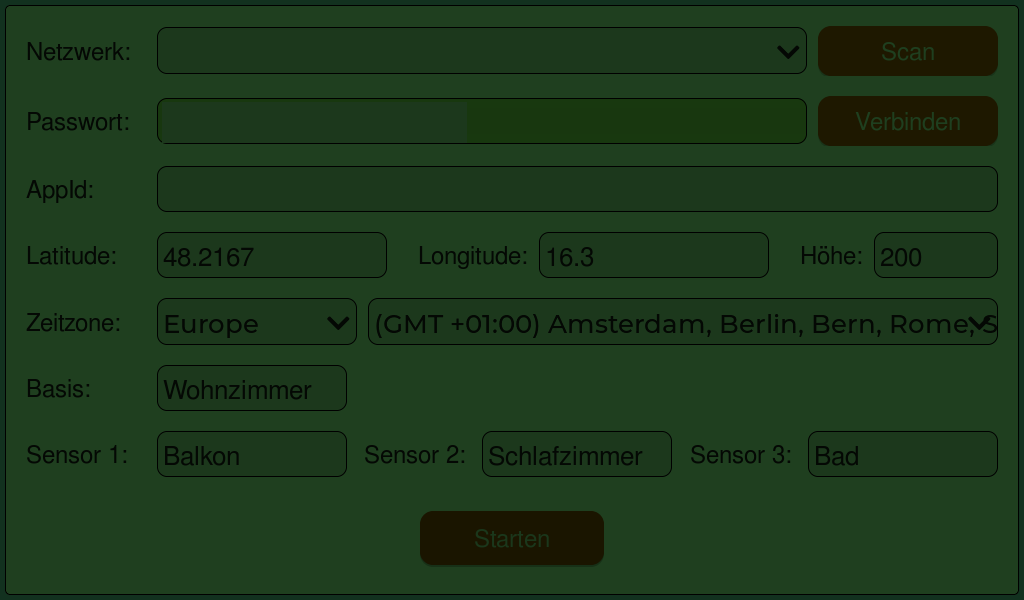
Task: Click the Sensor 2 field with Schlafzimmer
Action: click(x=577, y=454)
